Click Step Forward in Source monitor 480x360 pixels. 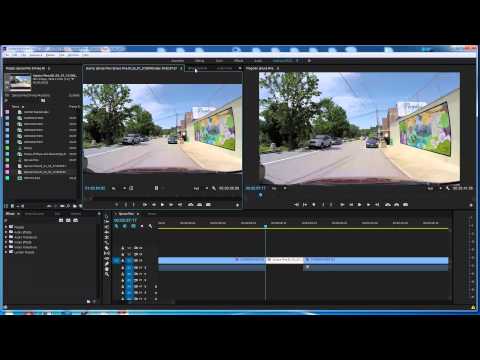[x=171, y=204]
